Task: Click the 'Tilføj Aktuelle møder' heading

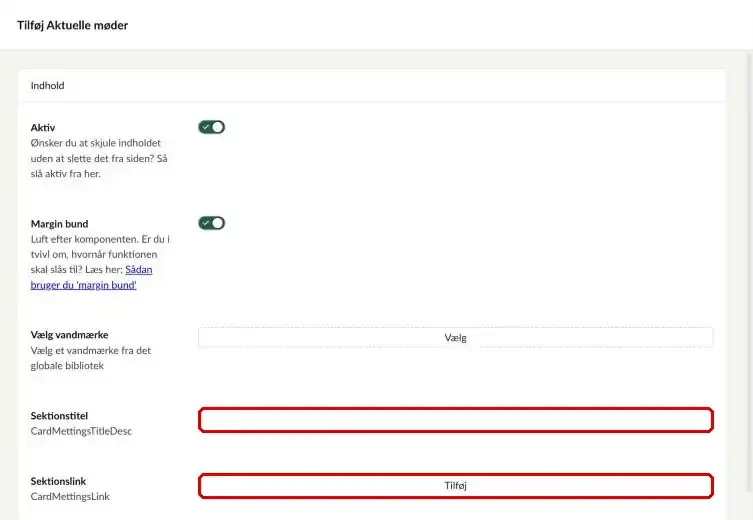Action: click(73, 25)
